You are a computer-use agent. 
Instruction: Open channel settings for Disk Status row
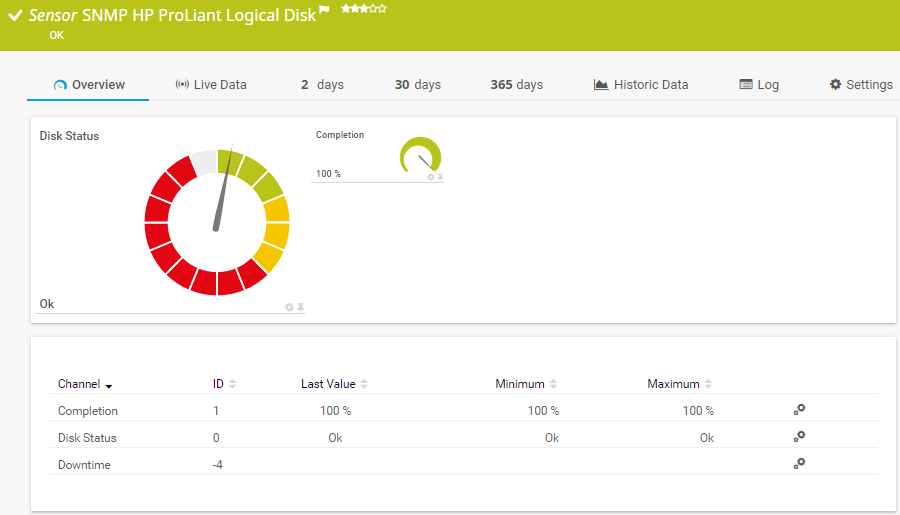799,437
